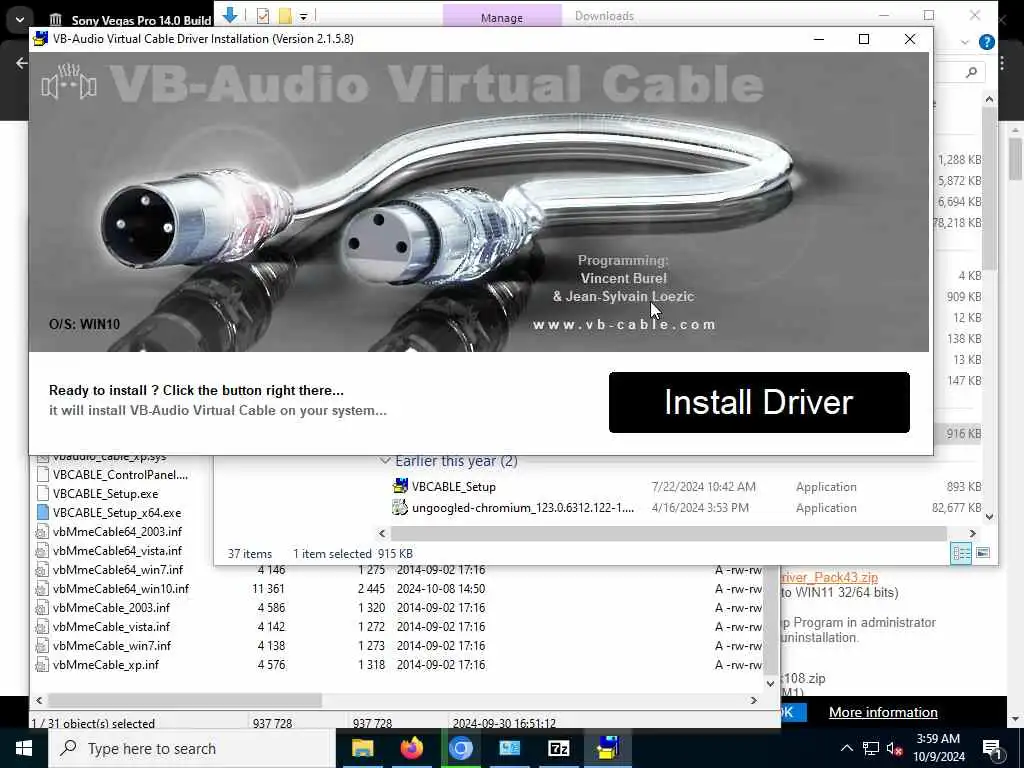Click the VBCABLE_Setup_x64.exe file icon

[x=42, y=513]
